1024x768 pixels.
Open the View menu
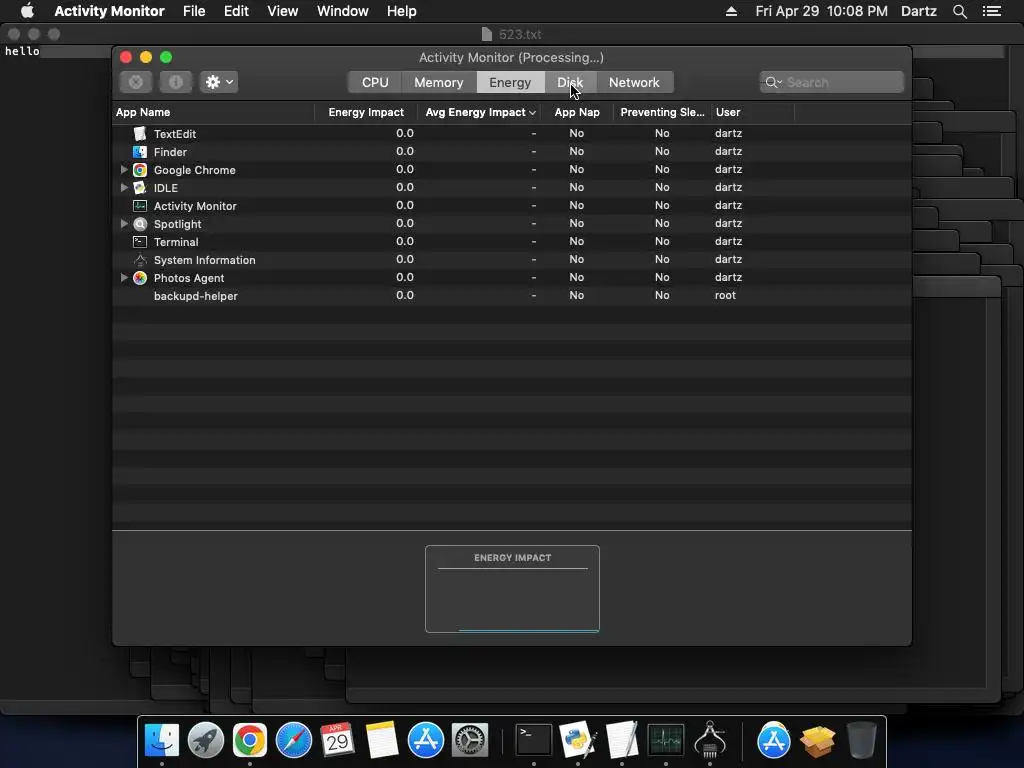(x=282, y=11)
